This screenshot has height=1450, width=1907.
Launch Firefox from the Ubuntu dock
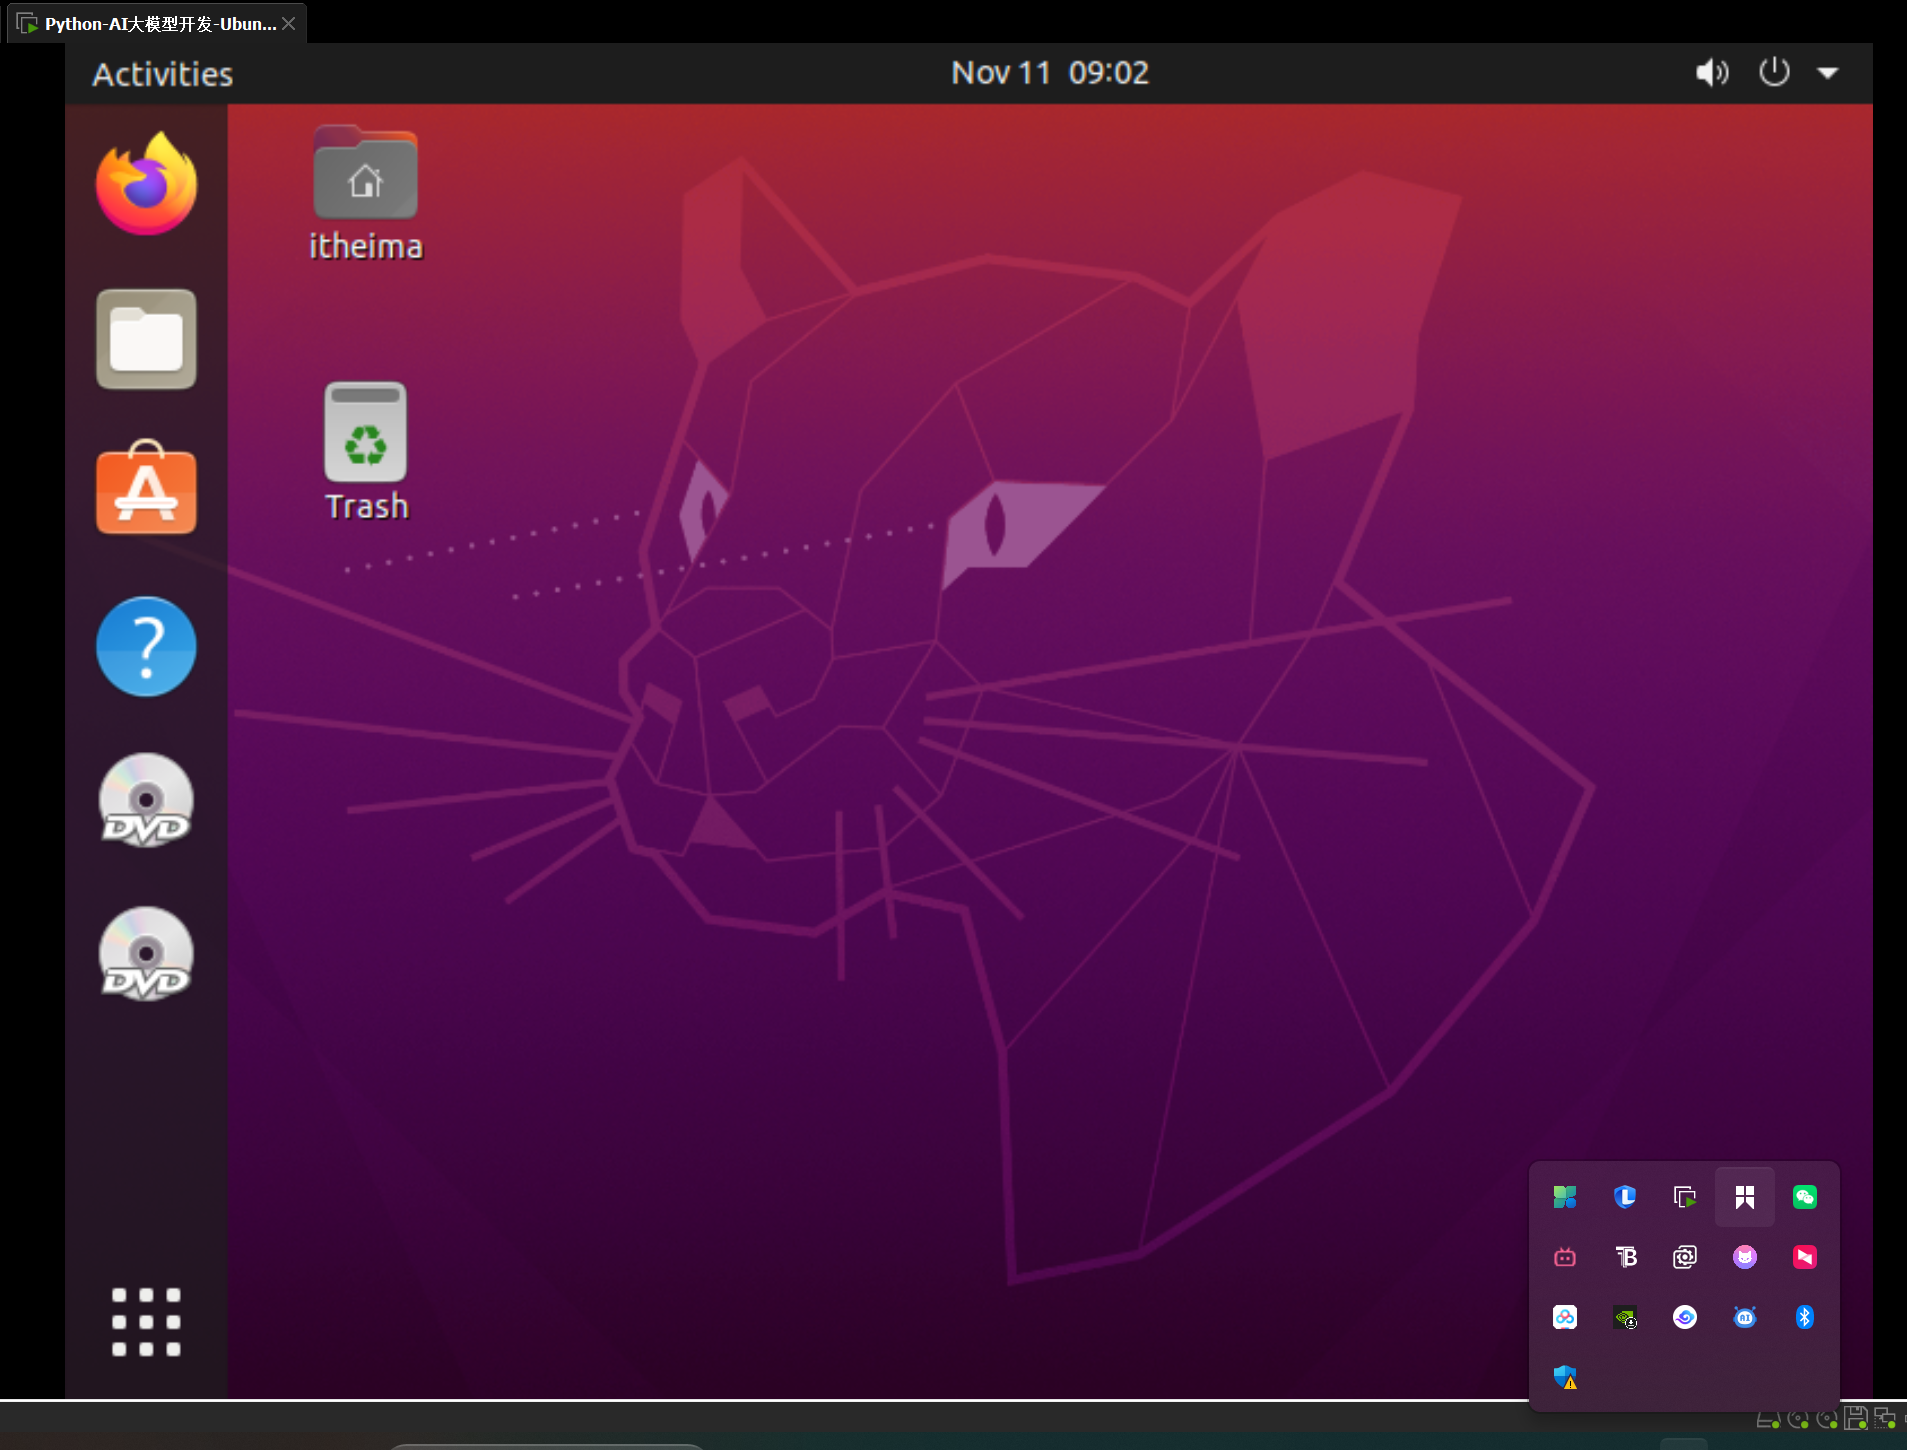pyautogui.click(x=146, y=184)
